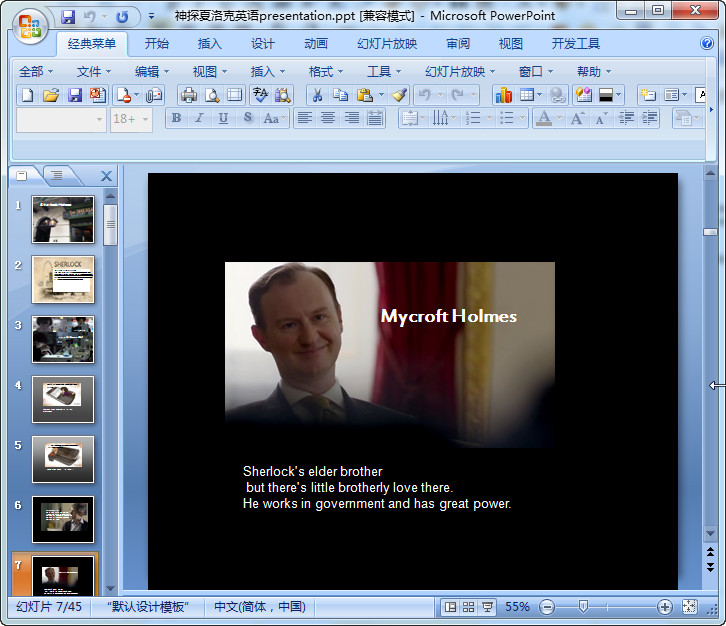Click the email attachment paperclip icon
Image resolution: width=726 pixels, height=626 pixels.
click(x=154, y=95)
